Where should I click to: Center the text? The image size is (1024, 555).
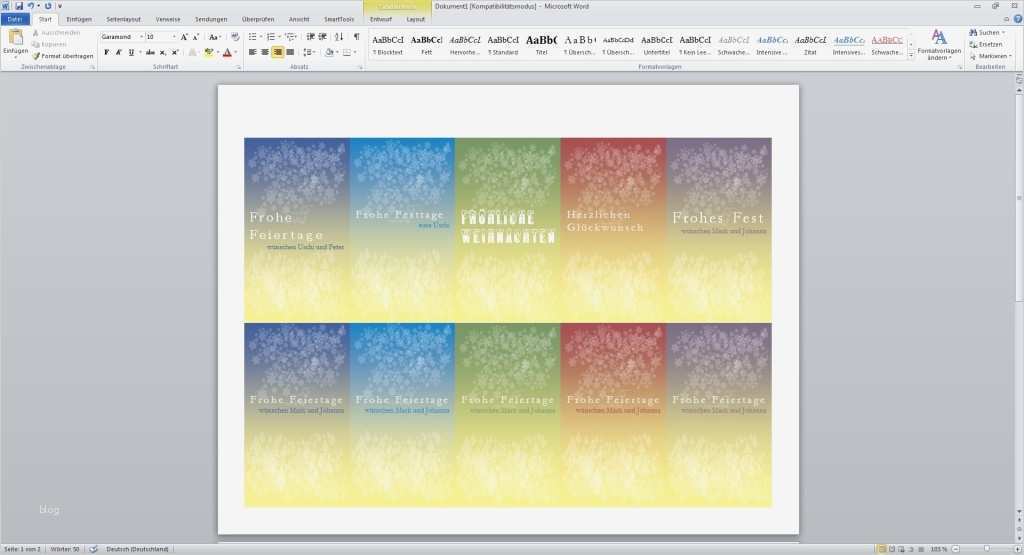pyautogui.click(x=265, y=52)
